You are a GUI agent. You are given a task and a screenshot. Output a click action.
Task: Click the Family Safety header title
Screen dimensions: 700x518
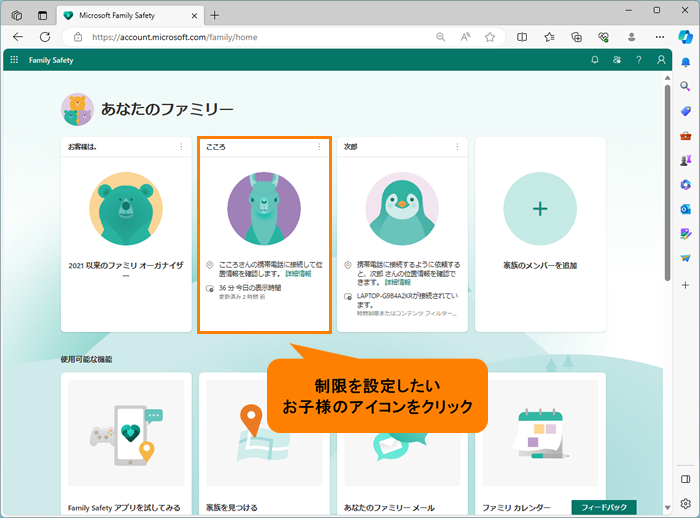coord(51,60)
